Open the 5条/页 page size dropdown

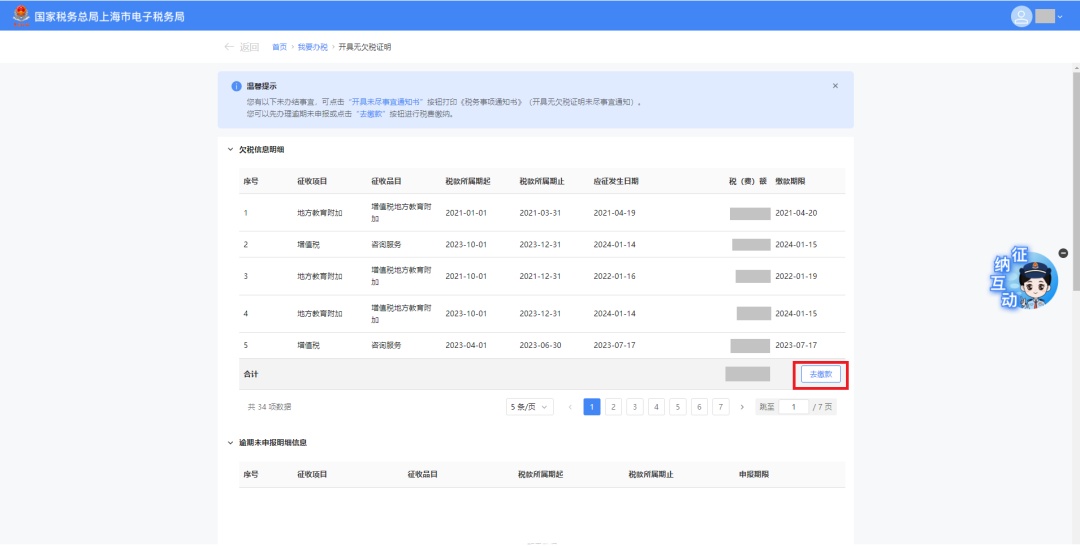(x=529, y=407)
